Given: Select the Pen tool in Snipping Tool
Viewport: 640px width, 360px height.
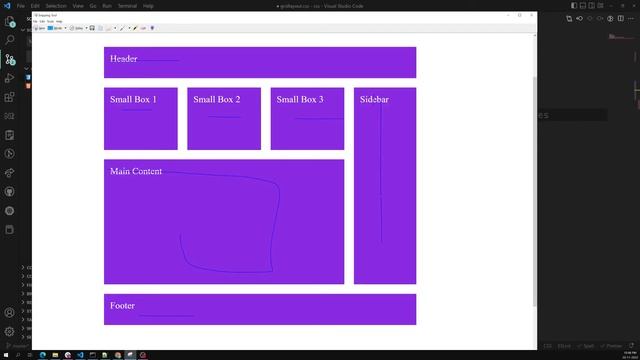Looking at the screenshot, I should point(122,28).
